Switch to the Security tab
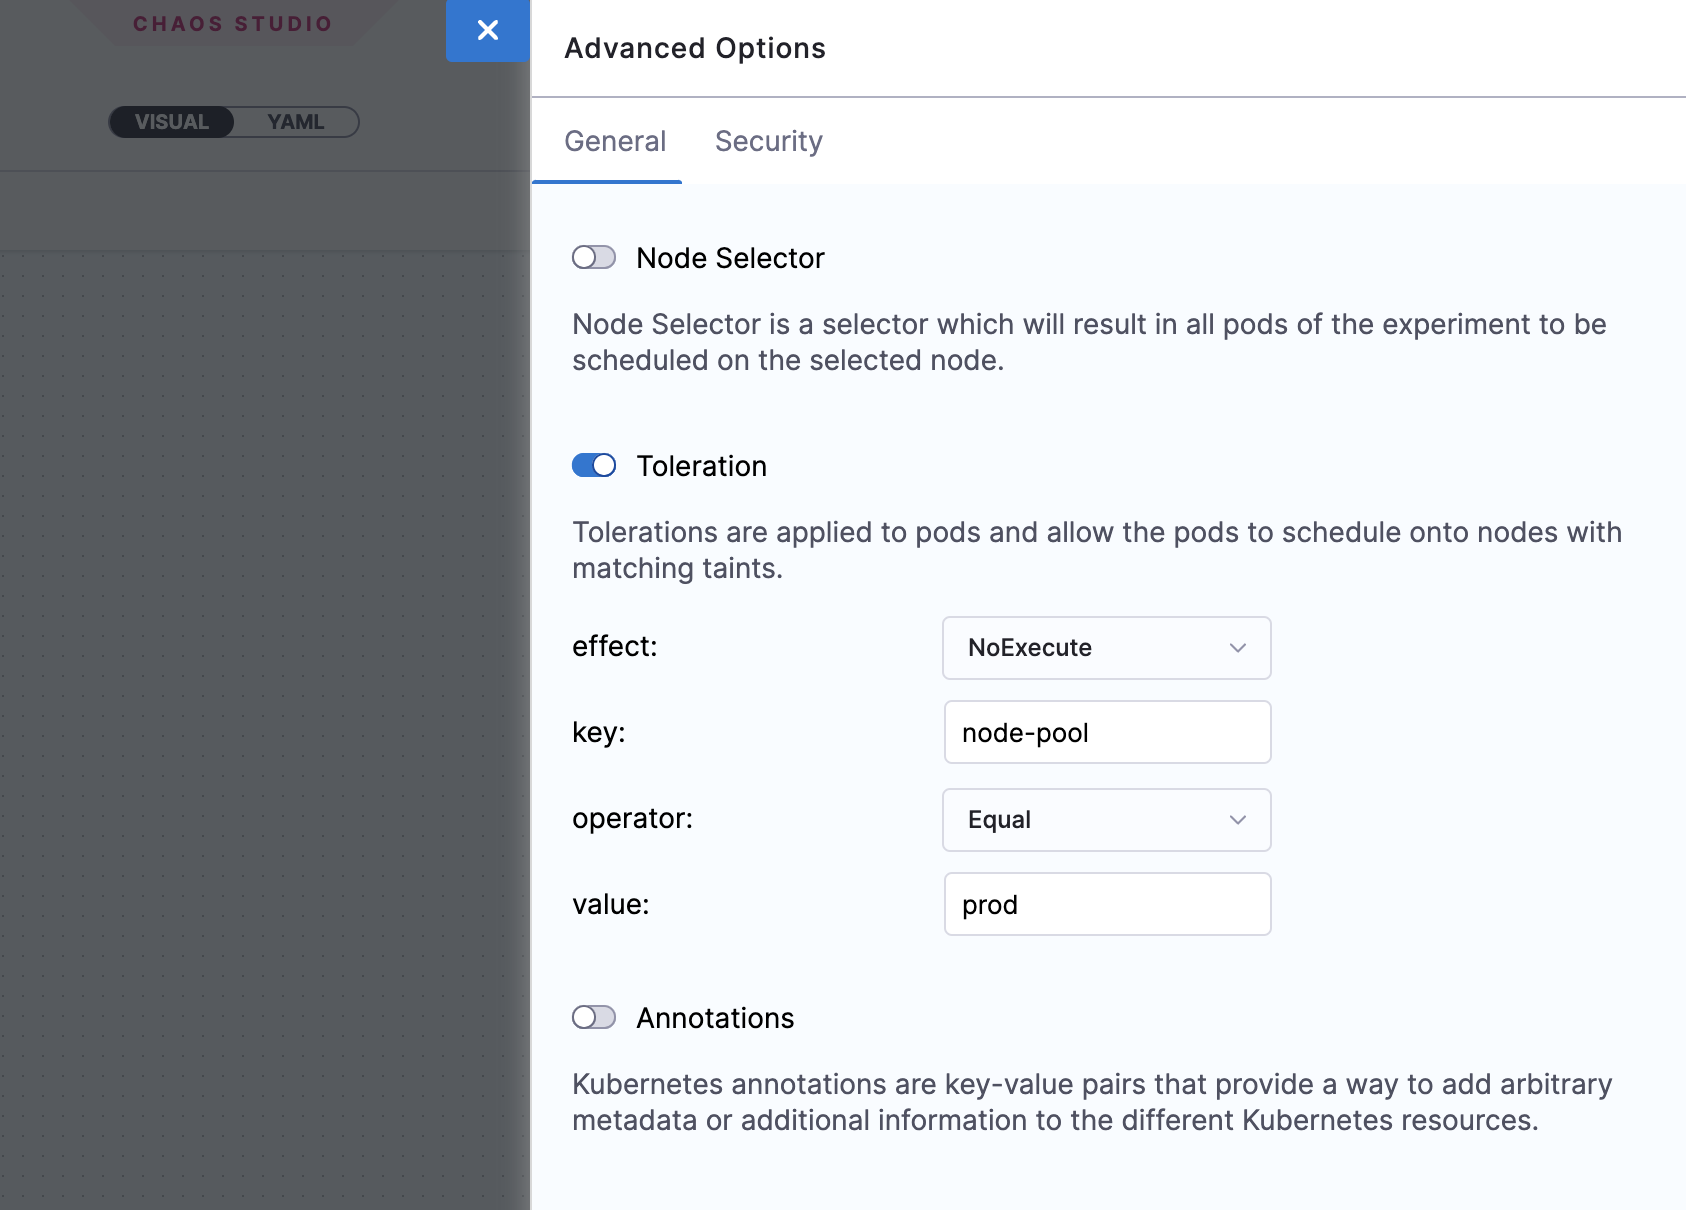1686x1210 pixels. (768, 142)
